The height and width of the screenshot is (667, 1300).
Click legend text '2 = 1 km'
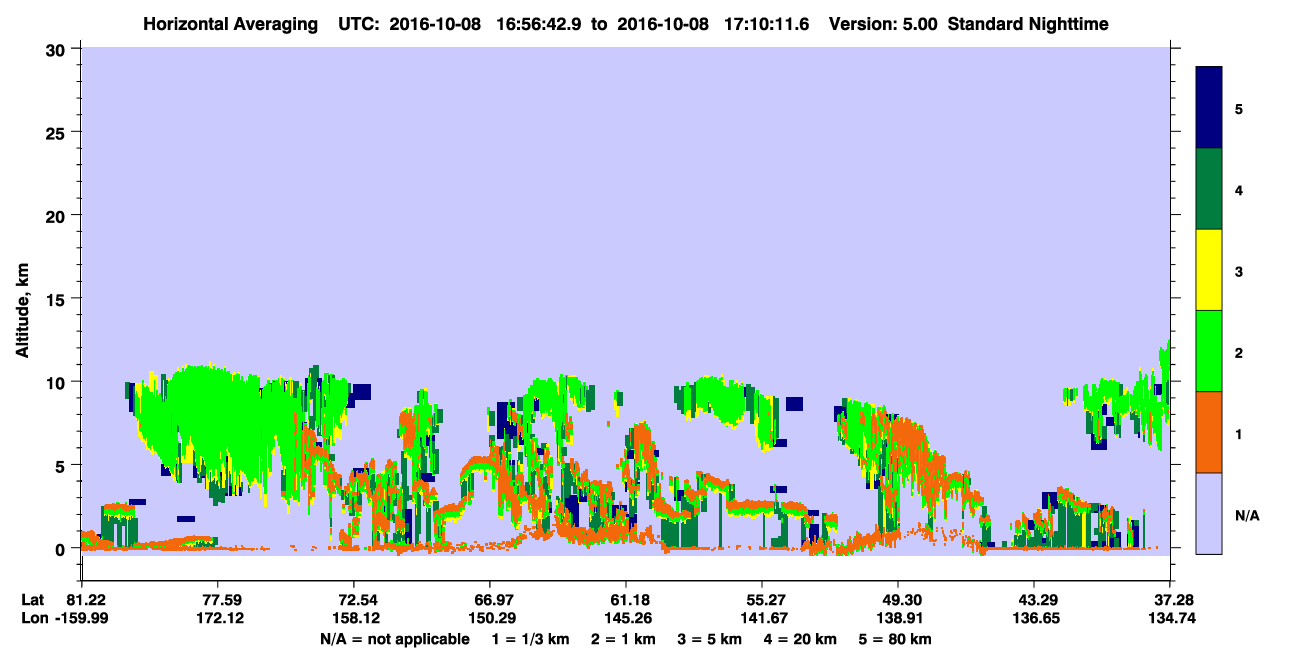tap(622, 638)
